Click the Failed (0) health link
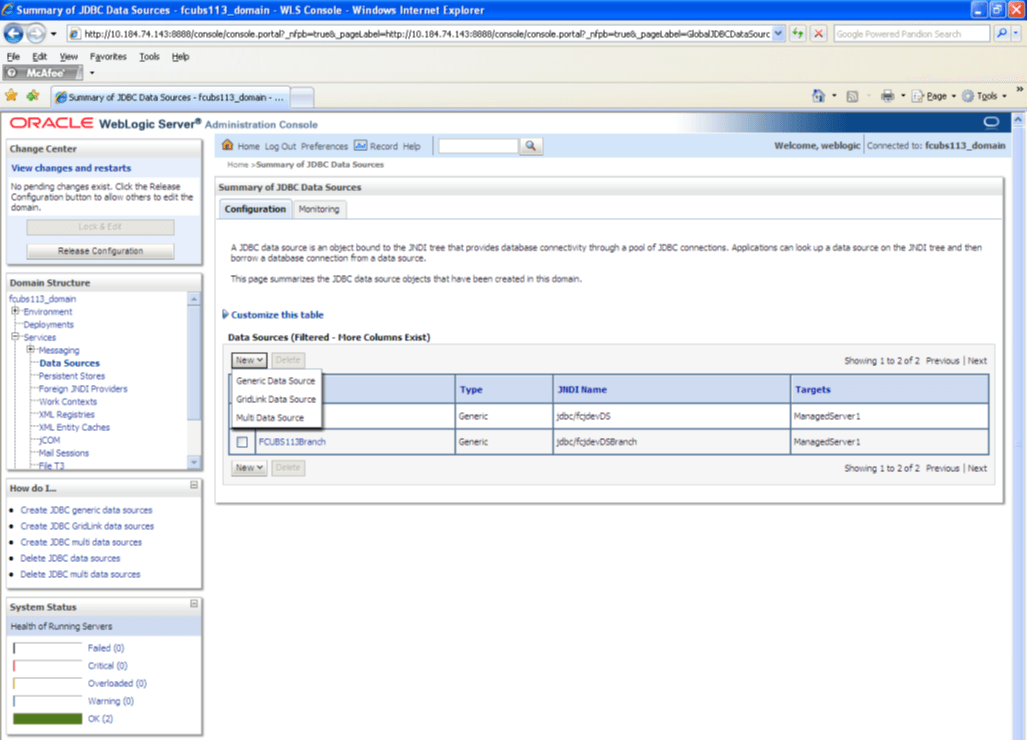The height and width of the screenshot is (740, 1027). tap(105, 648)
